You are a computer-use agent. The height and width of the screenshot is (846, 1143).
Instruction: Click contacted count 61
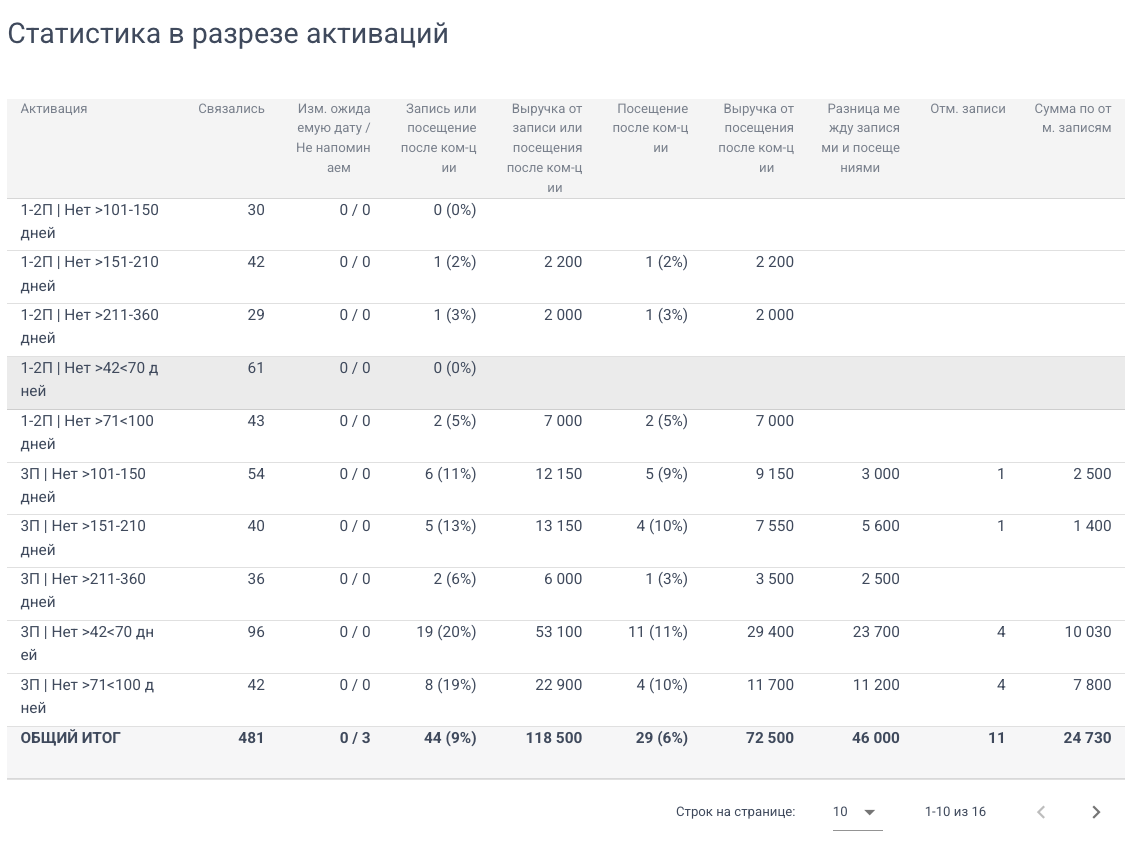[x=256, y=368]
